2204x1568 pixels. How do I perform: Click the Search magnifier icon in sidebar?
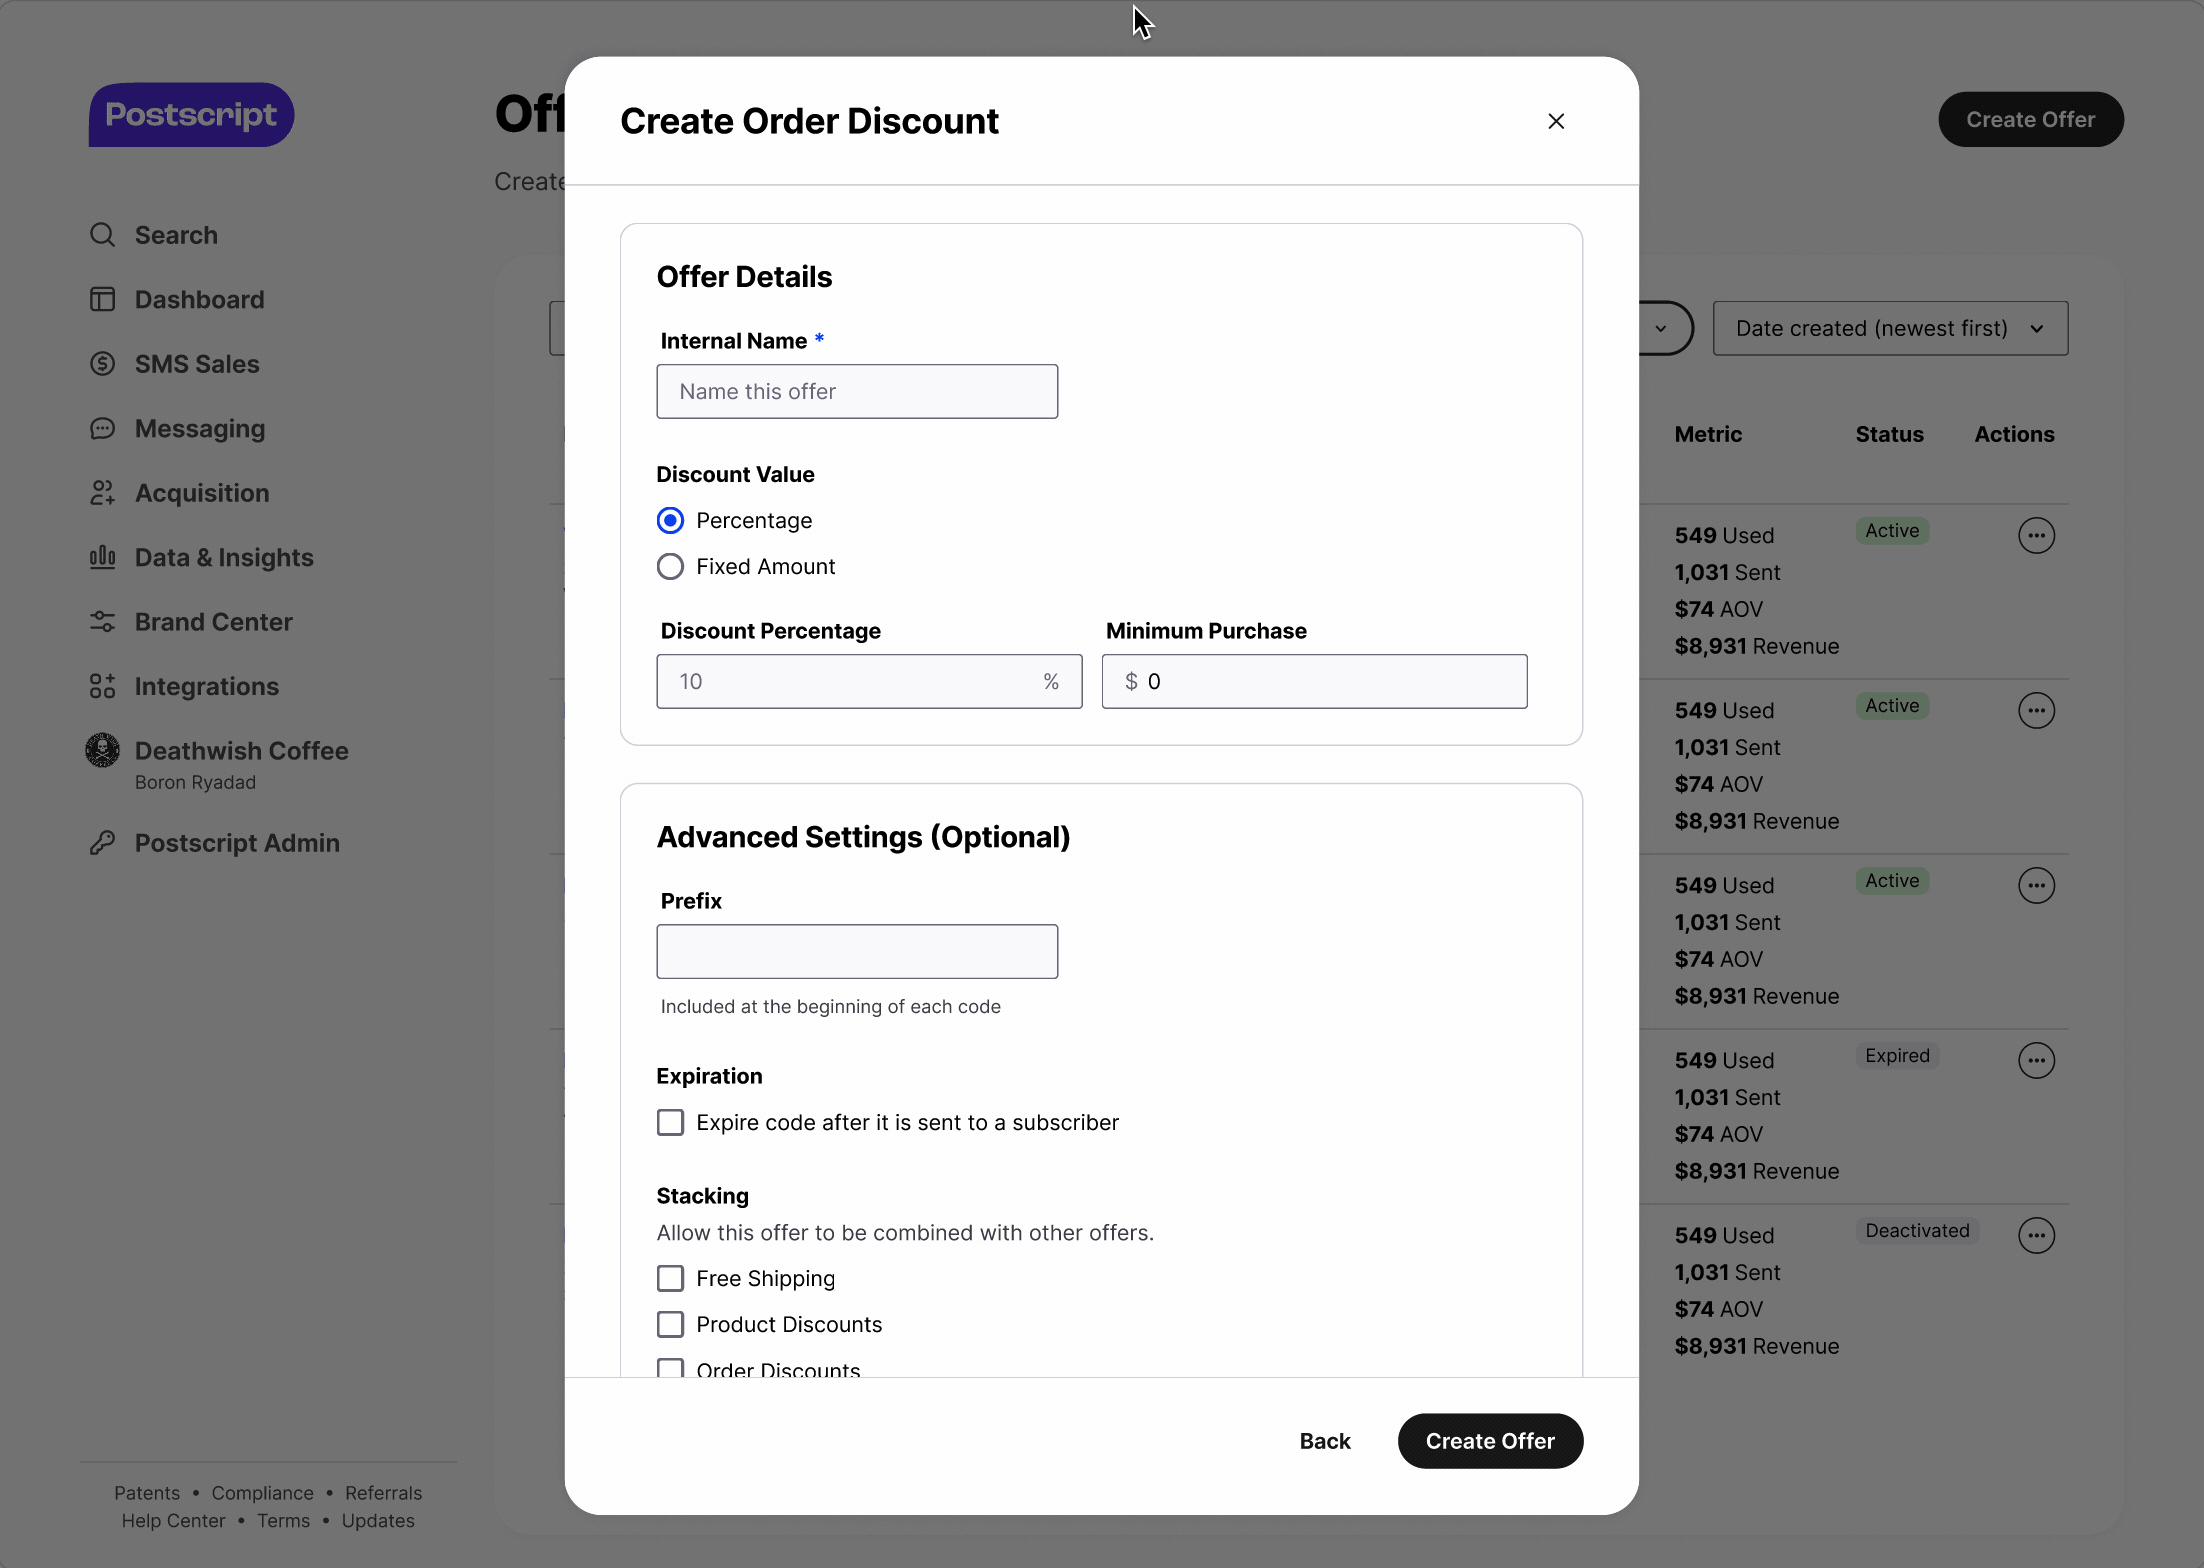(102, 235)
